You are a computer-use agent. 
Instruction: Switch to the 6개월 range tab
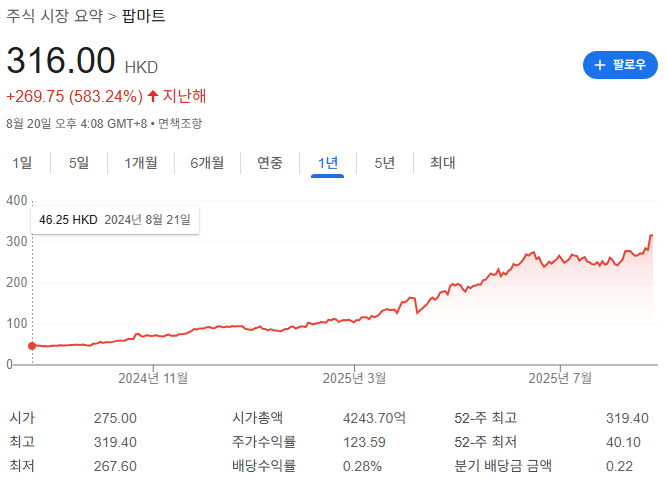(207, 163)
